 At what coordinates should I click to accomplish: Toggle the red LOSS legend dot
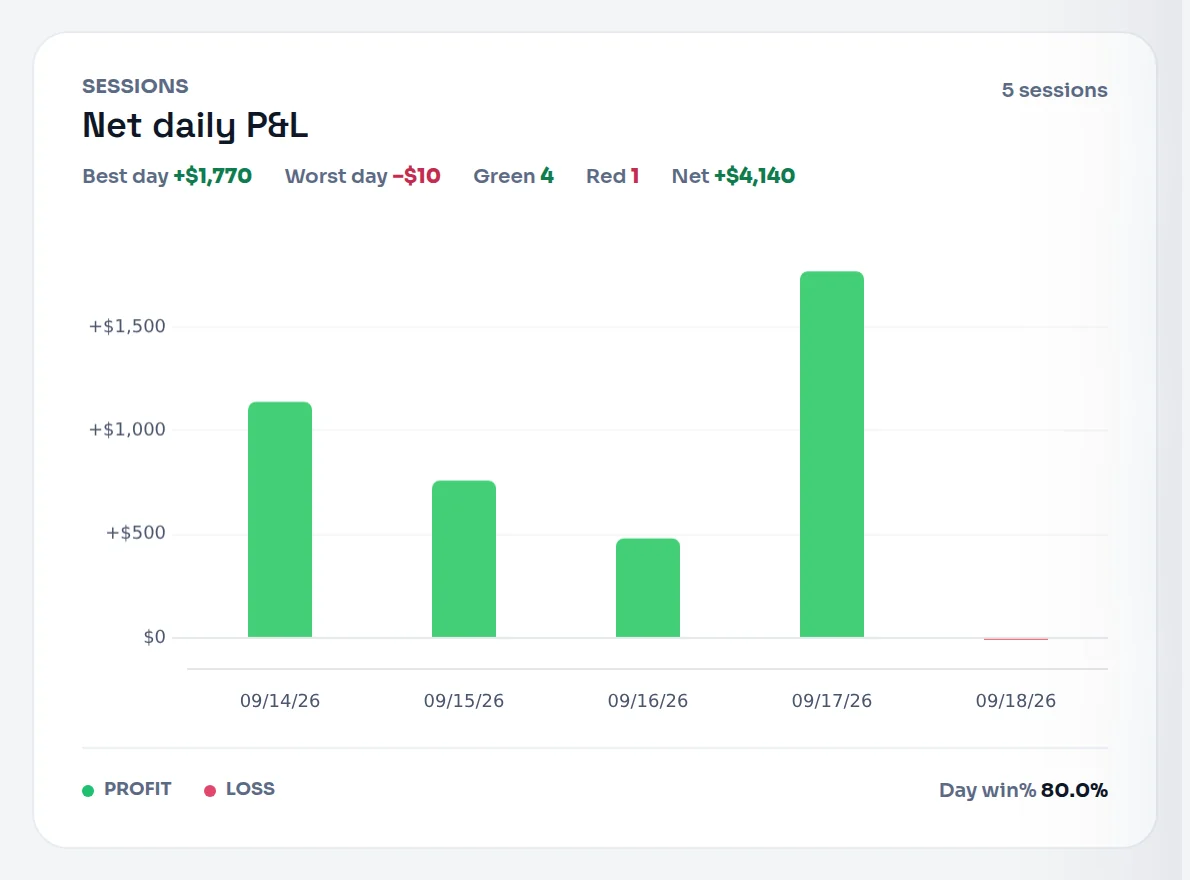point(210,790)
